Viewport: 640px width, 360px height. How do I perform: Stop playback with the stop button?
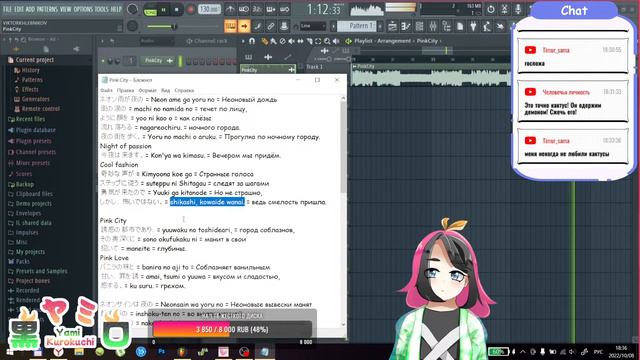[176, 9]
